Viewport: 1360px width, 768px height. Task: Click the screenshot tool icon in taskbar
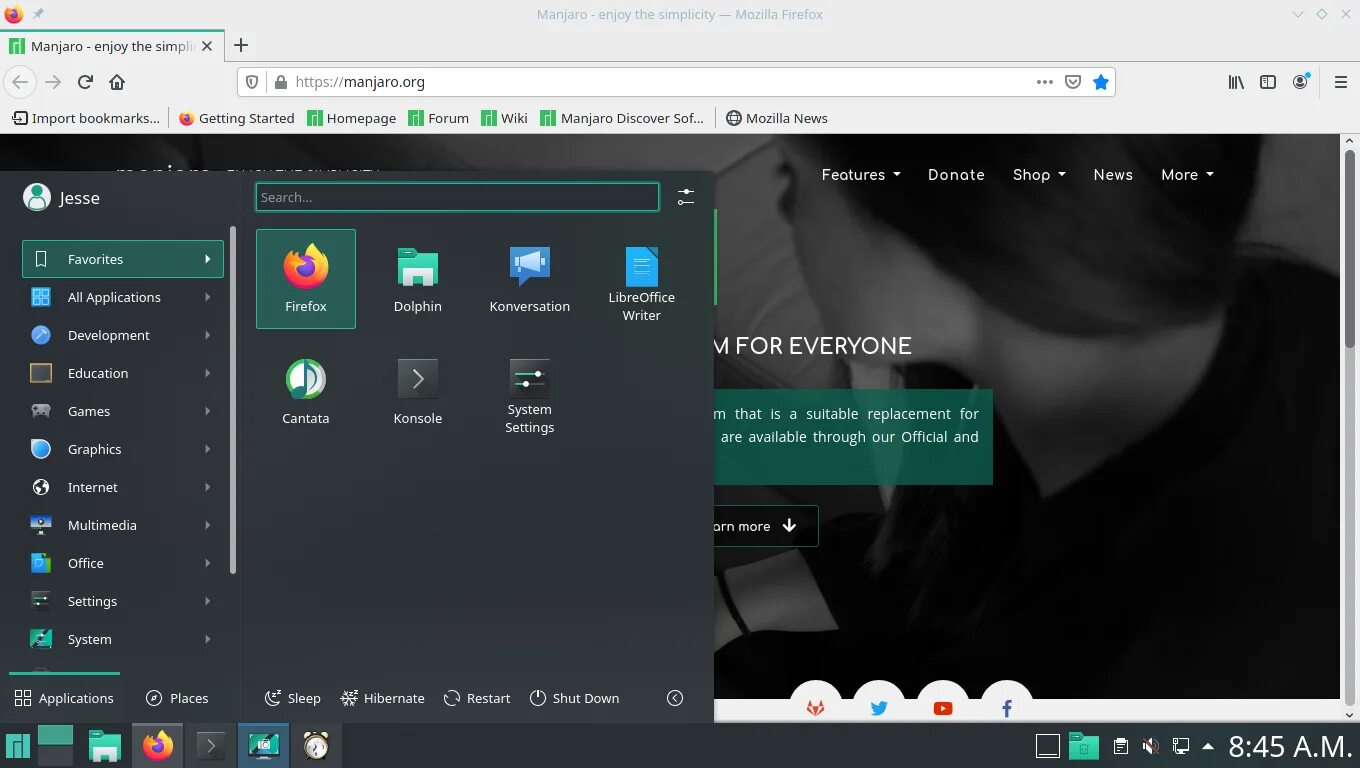coord(263,746)
